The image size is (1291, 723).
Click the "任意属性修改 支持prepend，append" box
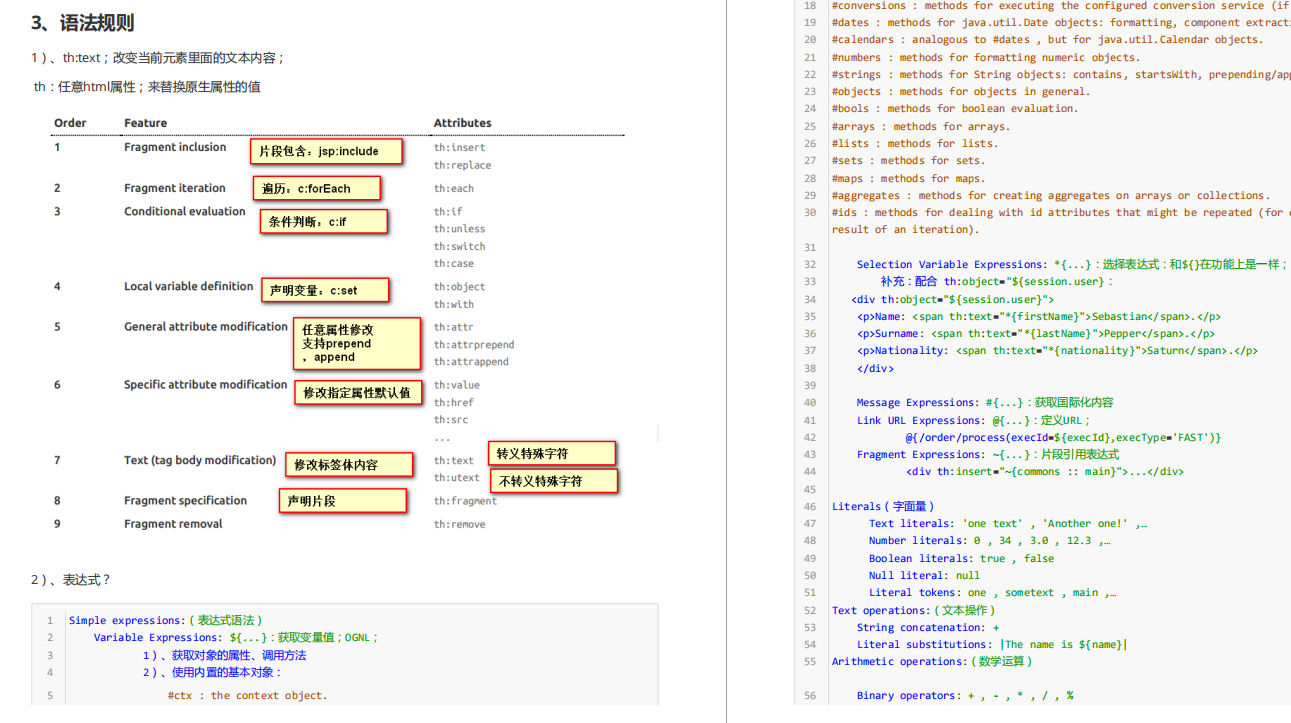[356, 343]
